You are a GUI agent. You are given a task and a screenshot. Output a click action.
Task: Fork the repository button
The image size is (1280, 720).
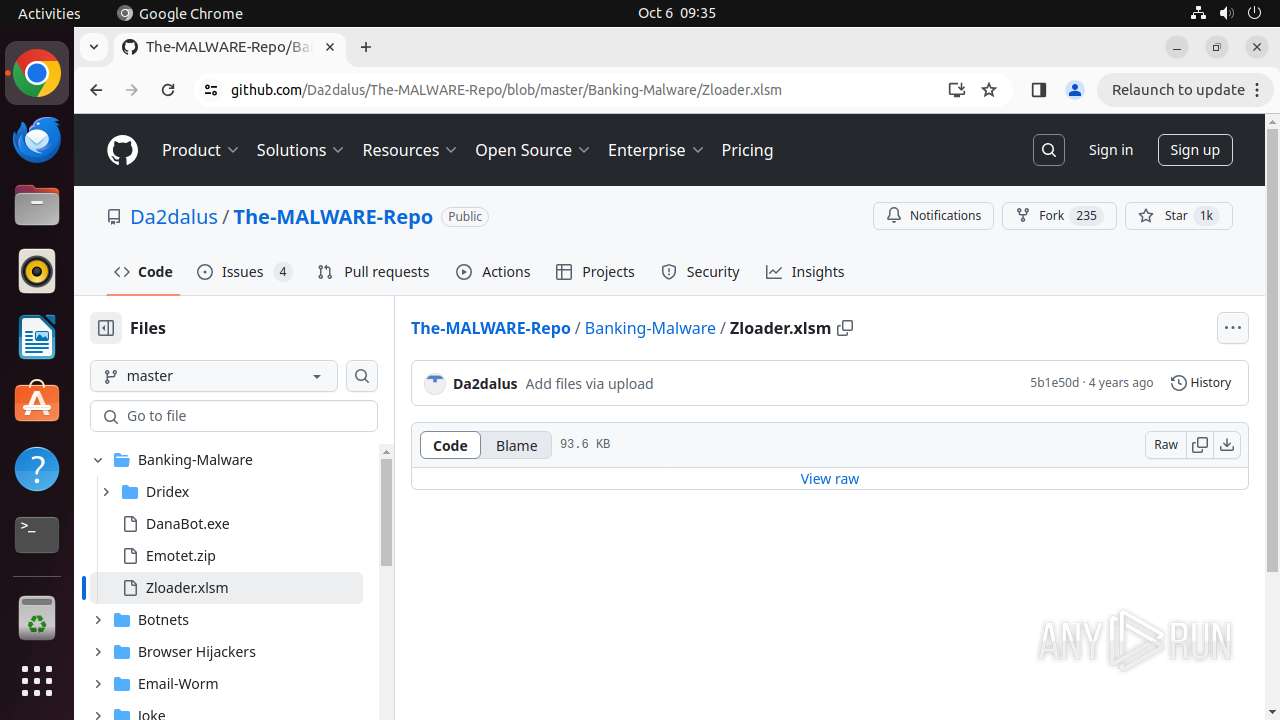point(1059,216)
